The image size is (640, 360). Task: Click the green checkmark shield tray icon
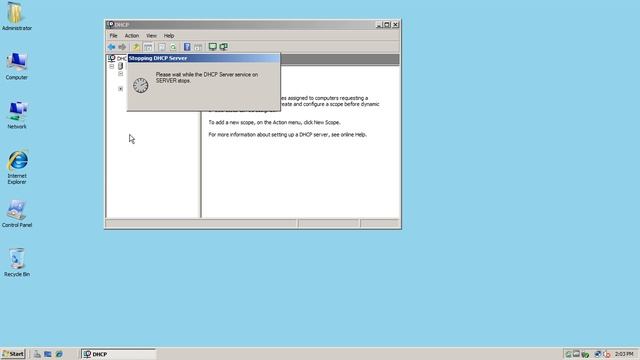click(585, 354)
